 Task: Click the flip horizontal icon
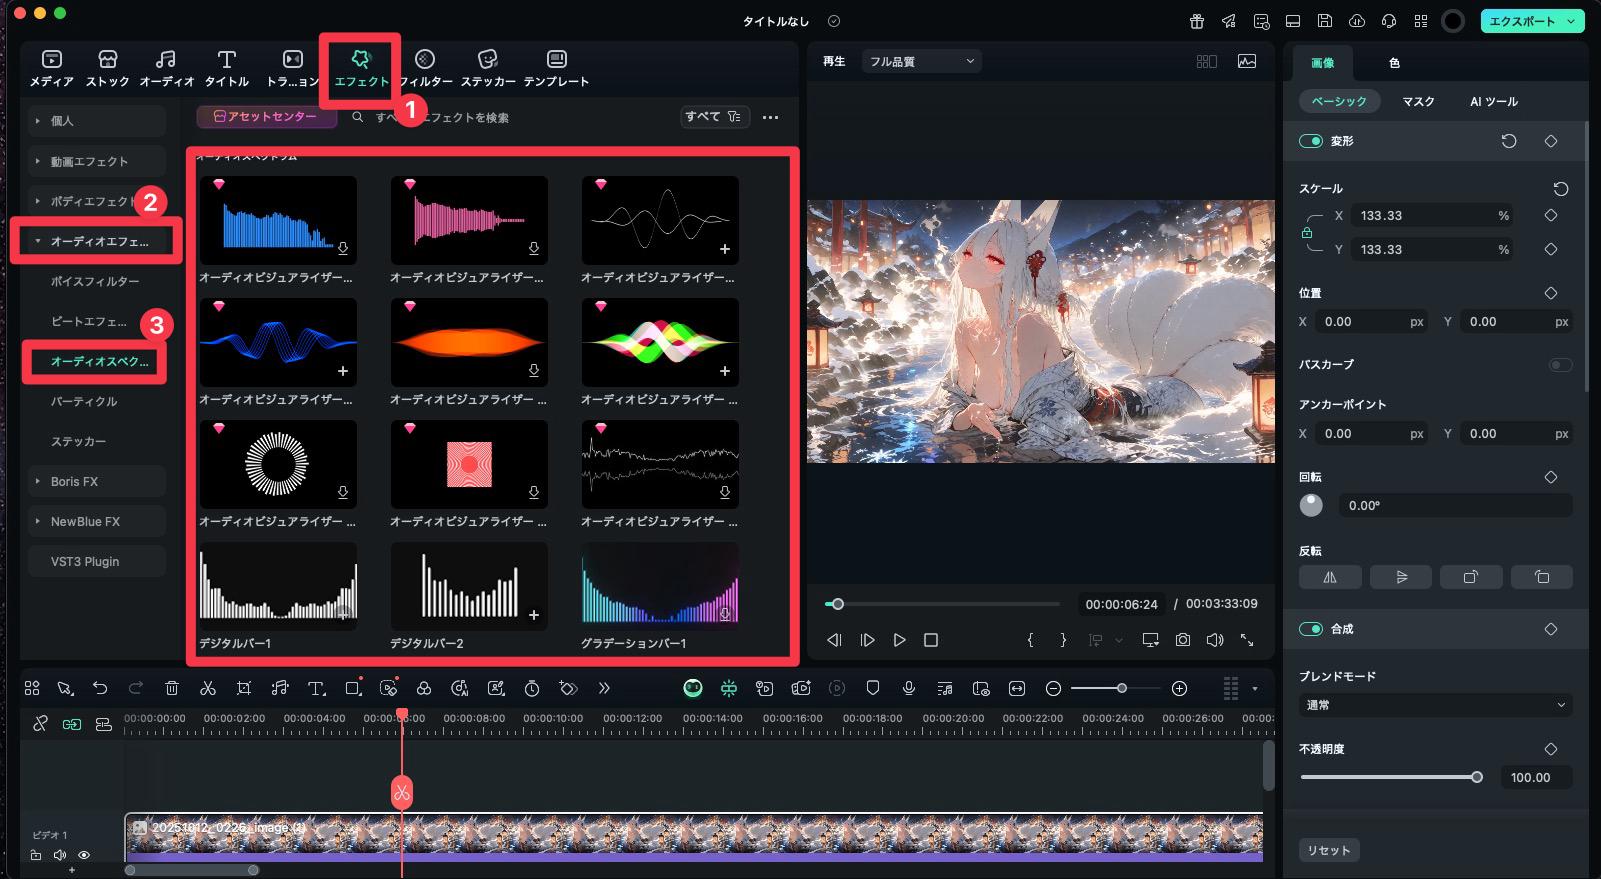point(1330,577)
